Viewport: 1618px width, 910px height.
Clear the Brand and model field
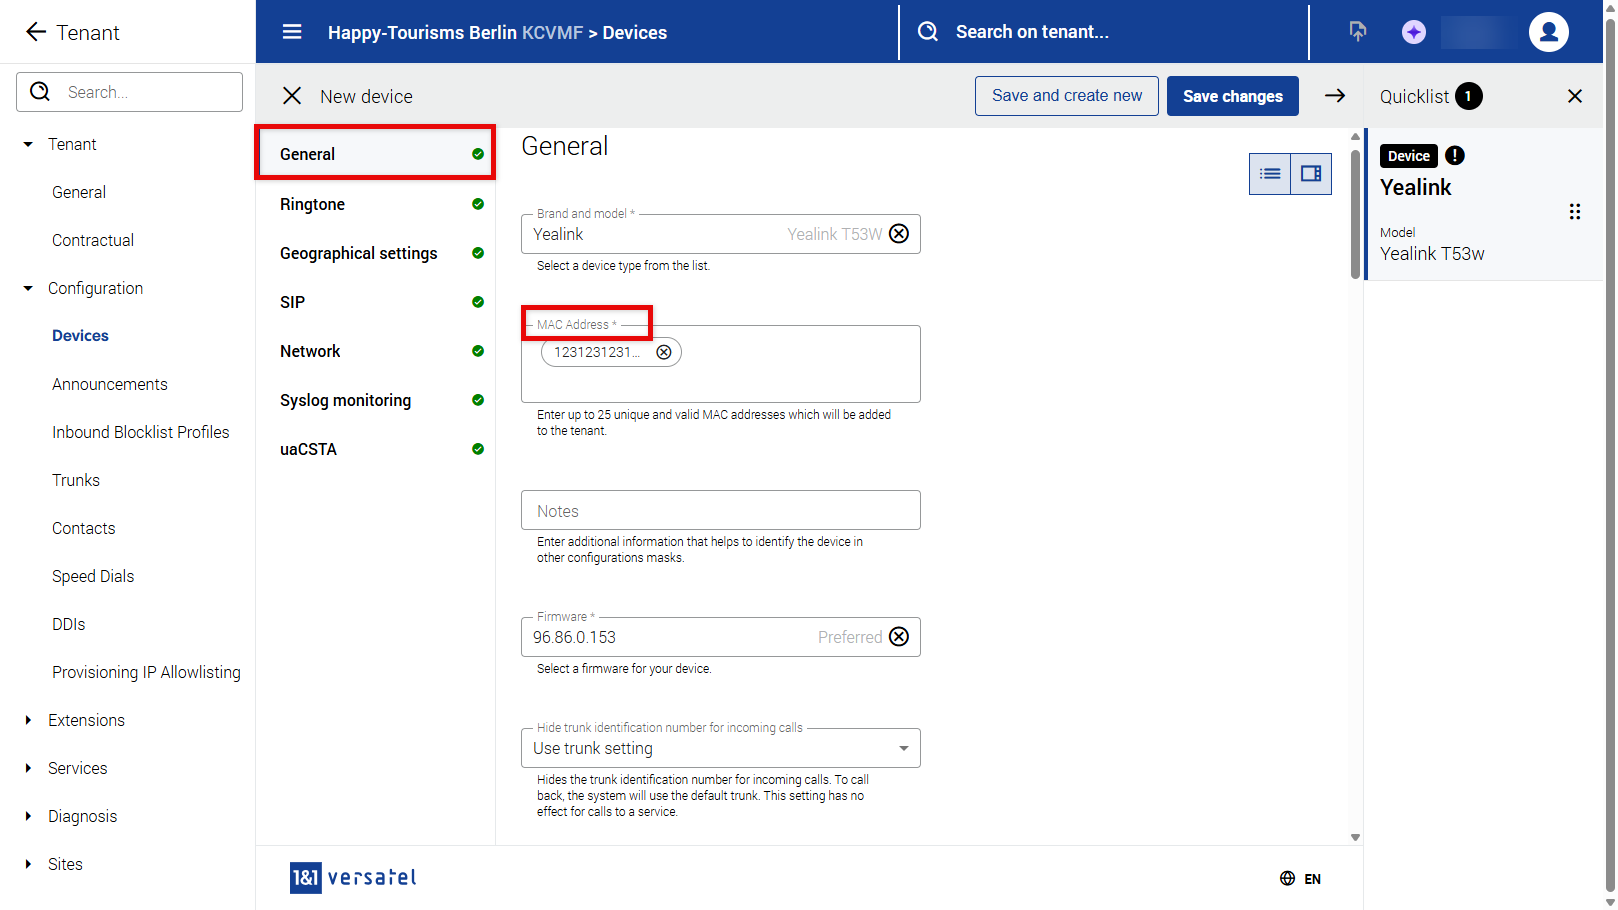click(x=899, y=234)
